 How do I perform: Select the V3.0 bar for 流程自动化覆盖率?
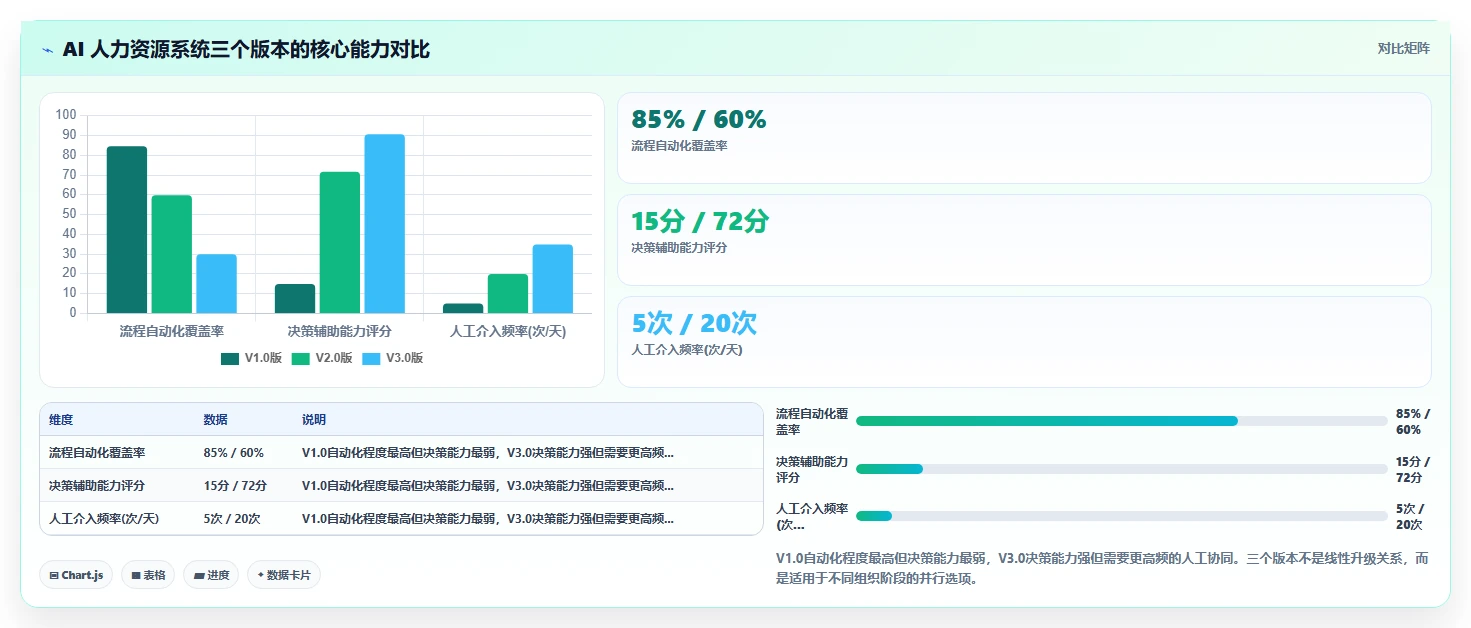click(x=216, y=284)
